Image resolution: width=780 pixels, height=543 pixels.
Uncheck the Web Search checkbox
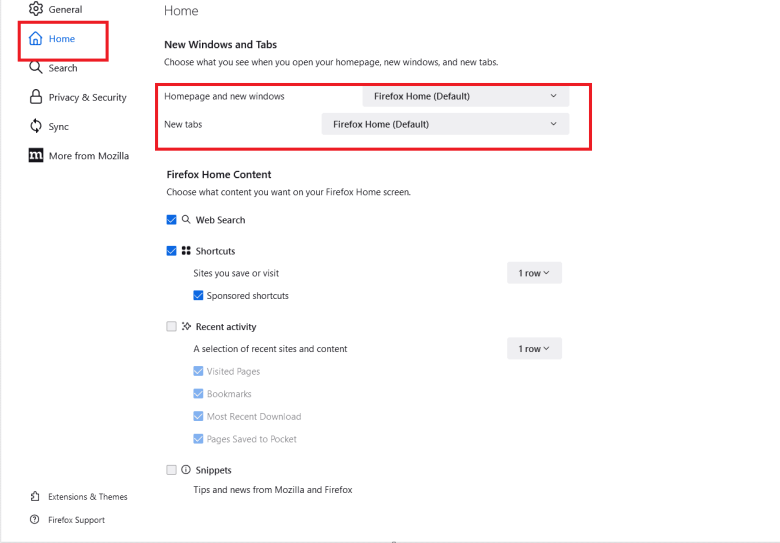click(171, 220)
